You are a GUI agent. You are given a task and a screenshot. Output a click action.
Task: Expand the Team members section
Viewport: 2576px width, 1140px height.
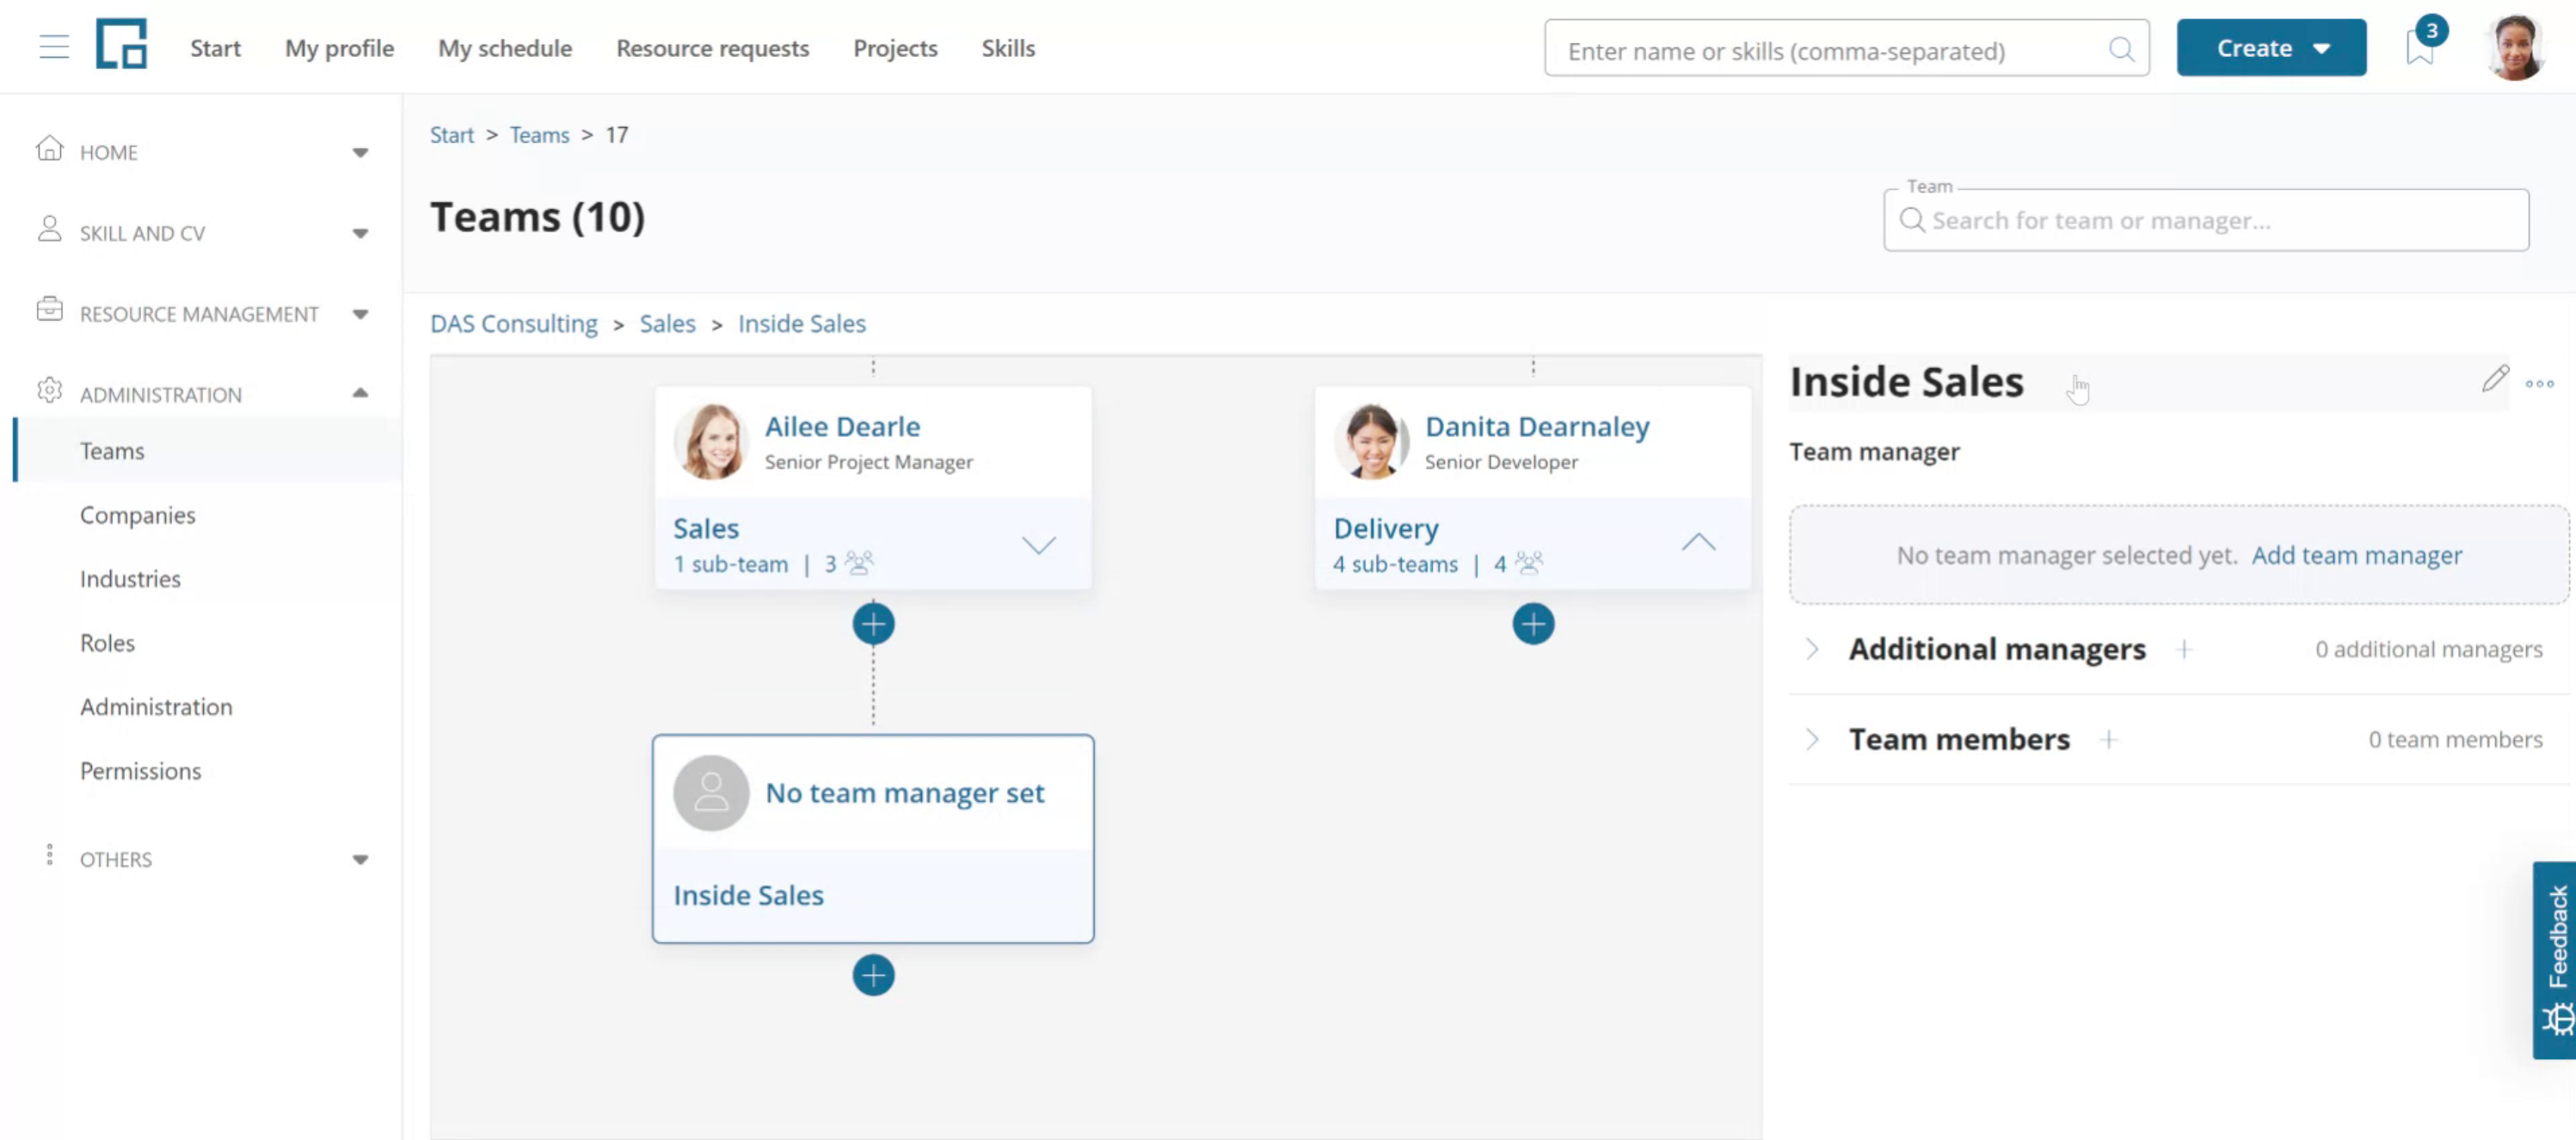(1811, 739)
